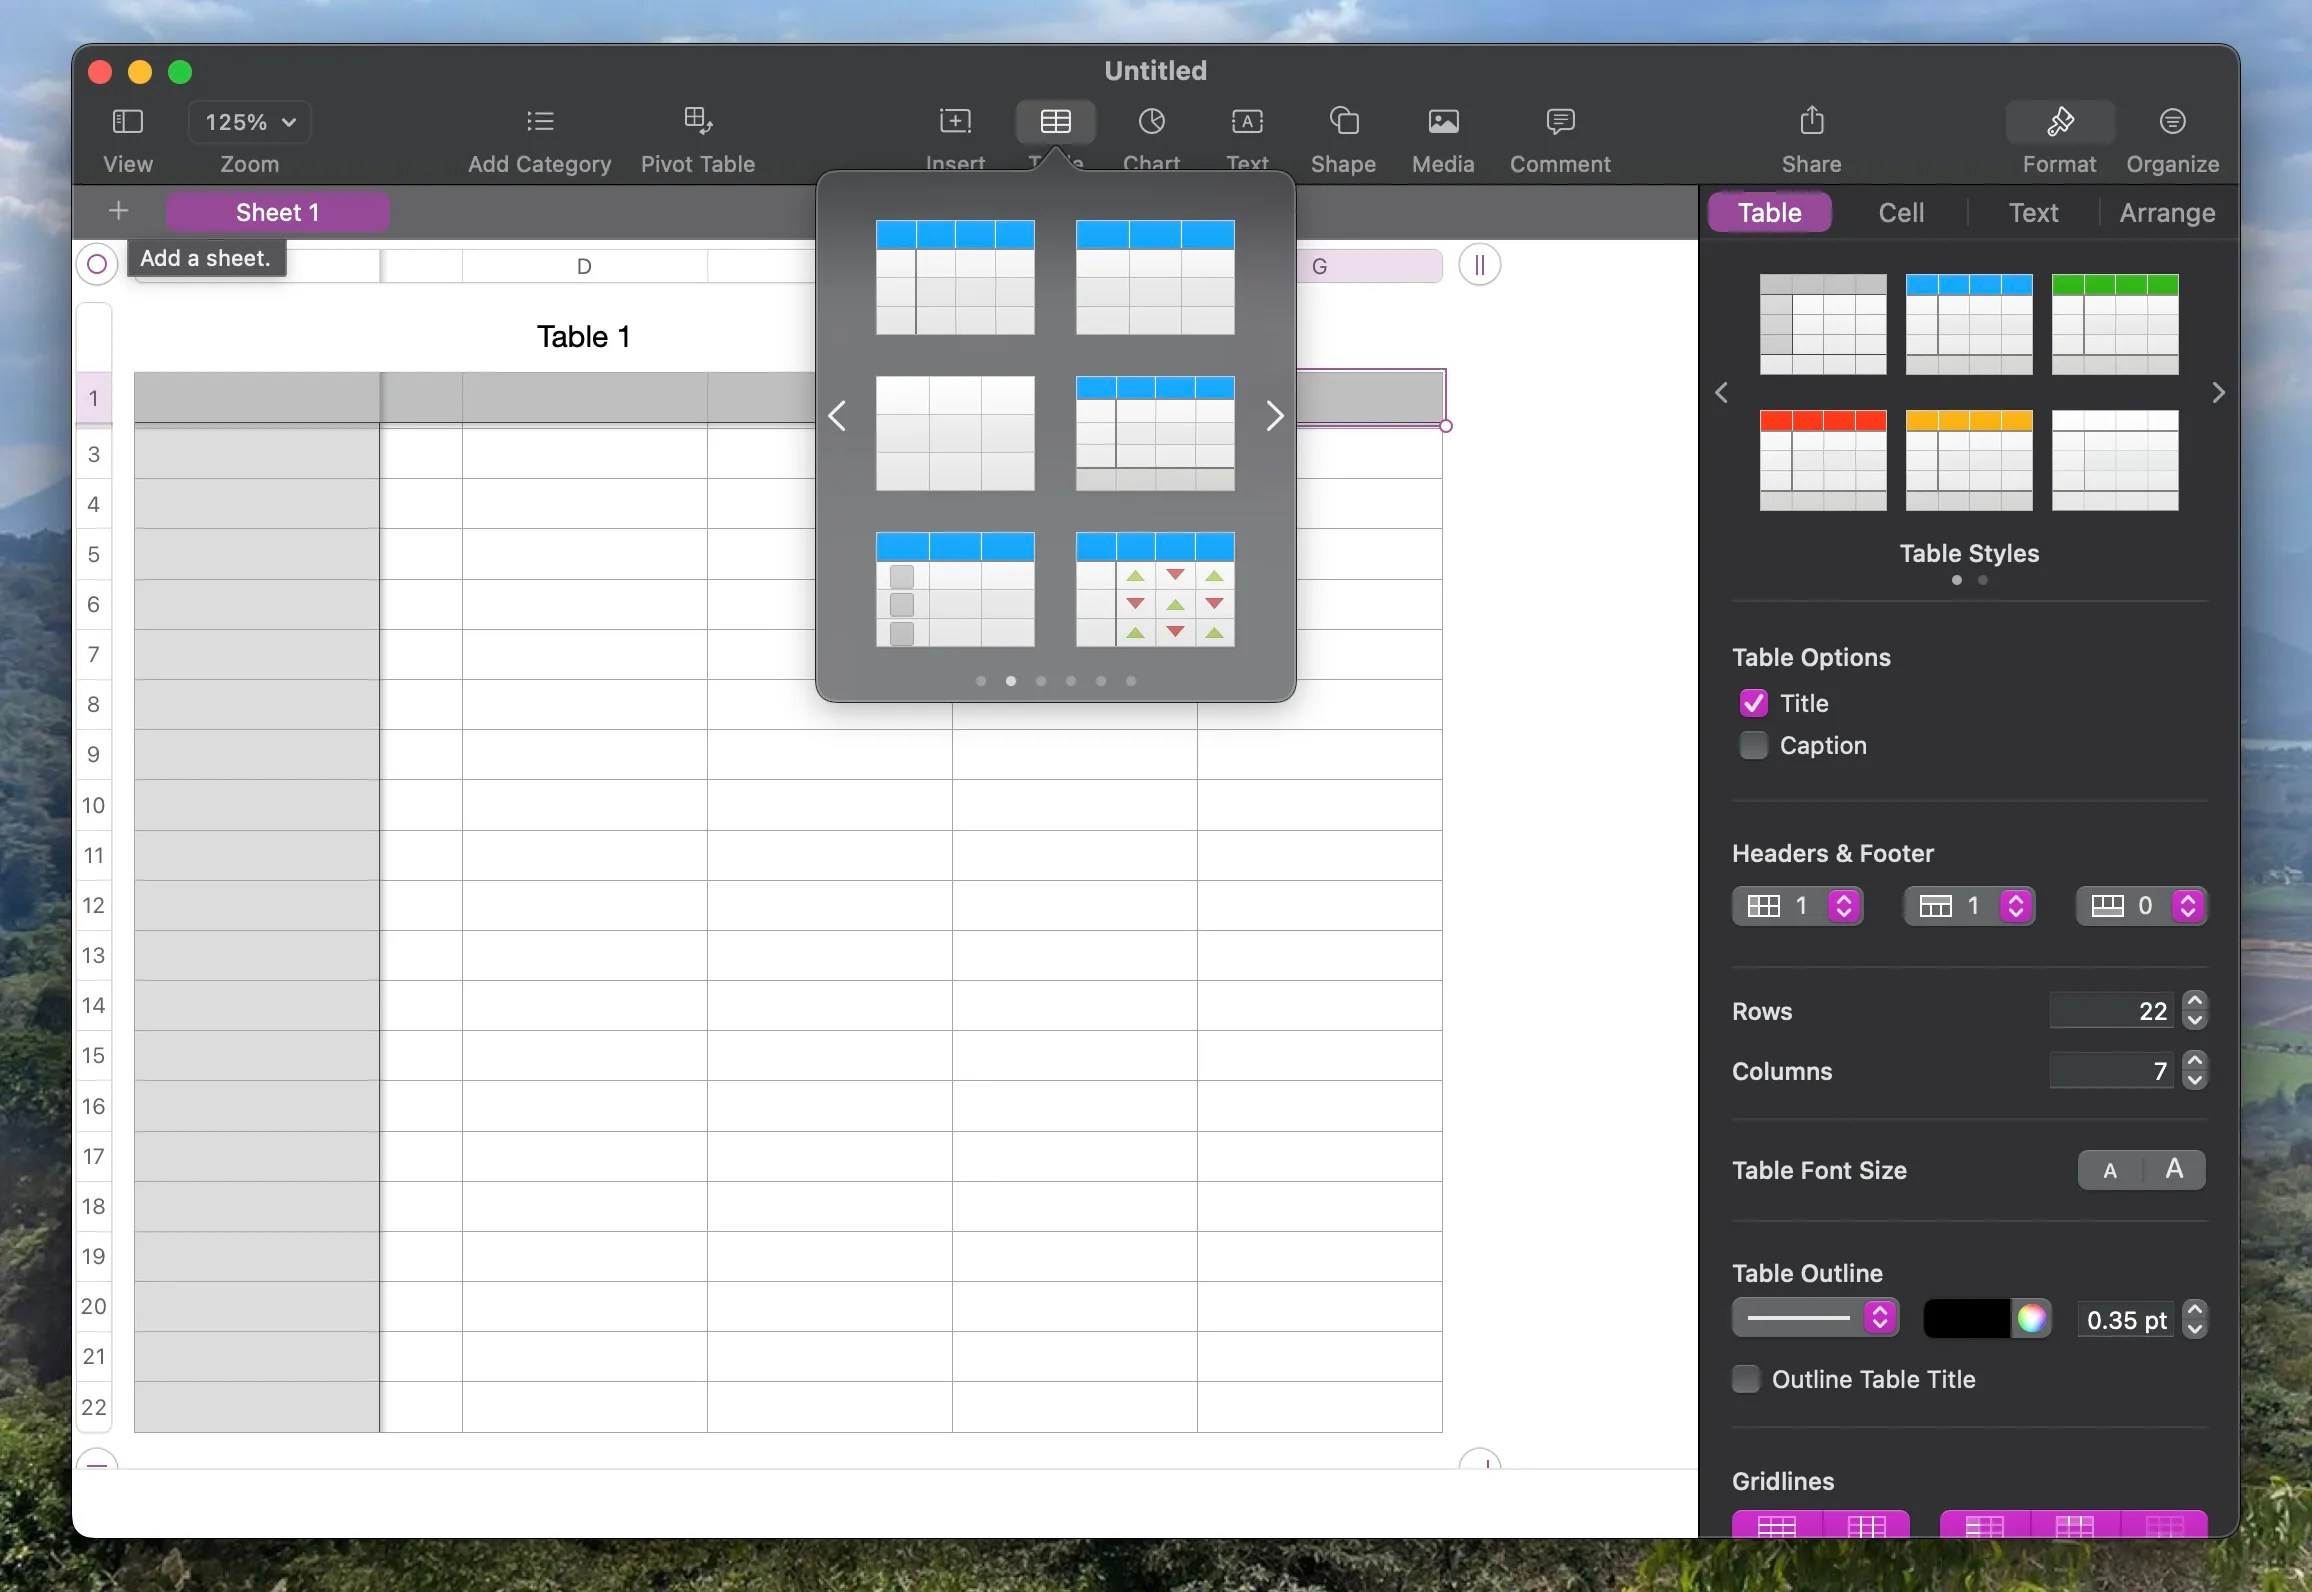The height and width of the screenshot is (1592, 2312).
Task: Click the Pivot Table toolbar icon
Action: [x=697, y=122]
